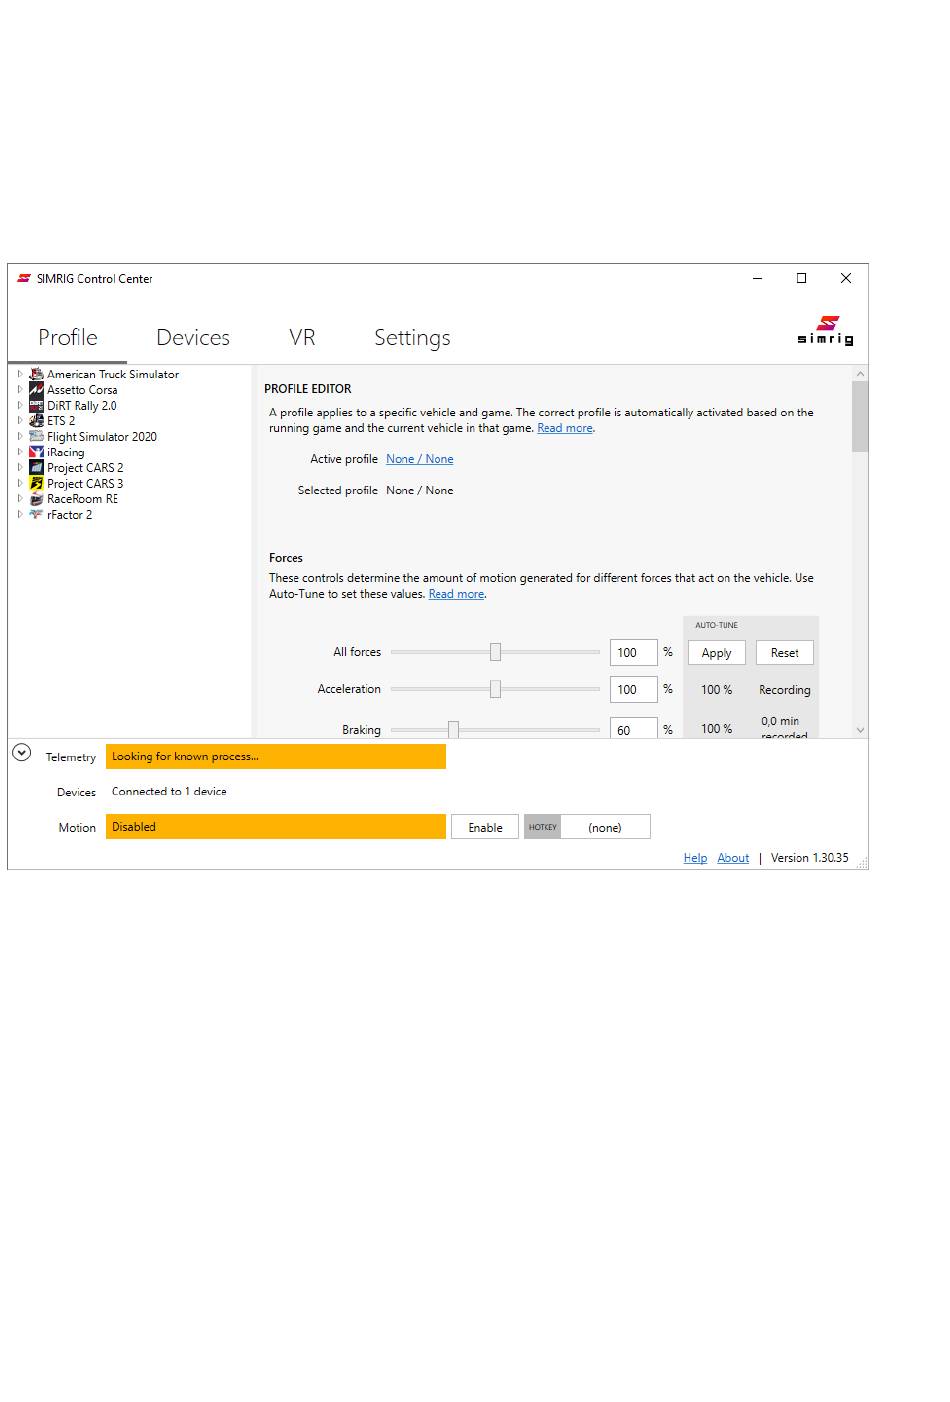Click the American Truck Simulator game icon
Screen dimensions: 950x1402
click(x=36, y=374)
